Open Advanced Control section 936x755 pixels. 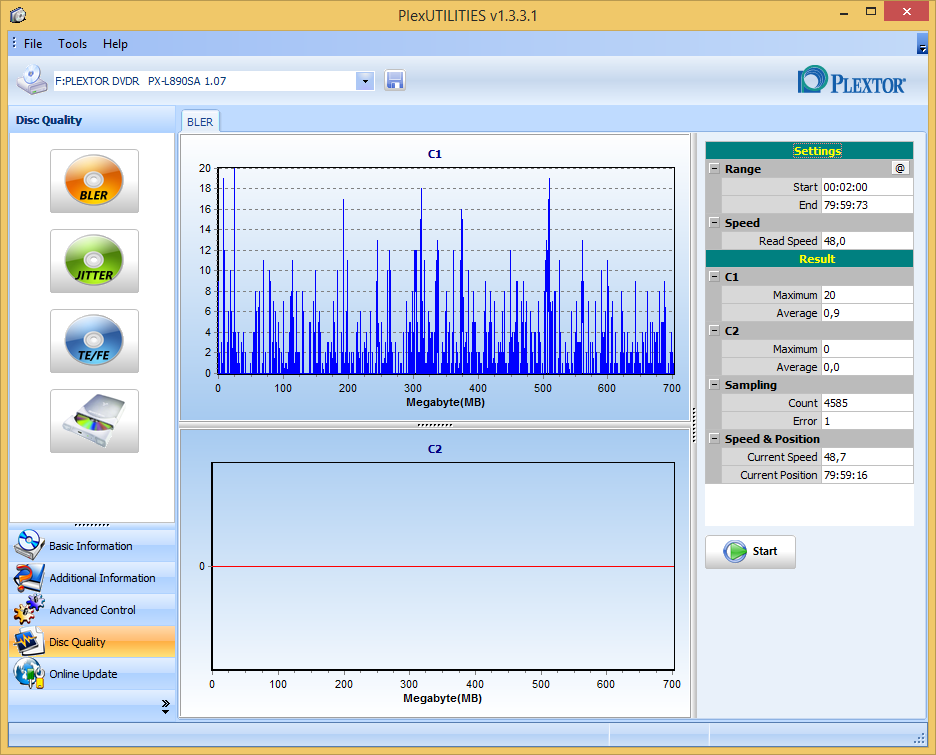click(x=93, y=610)
